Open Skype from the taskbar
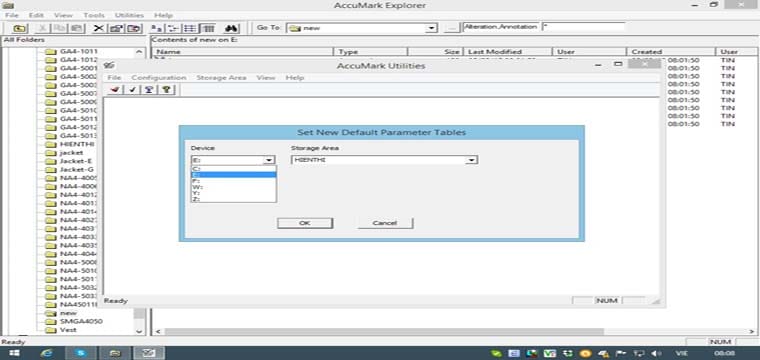Viewport: 760px width, 360px height. click(81, 353)
